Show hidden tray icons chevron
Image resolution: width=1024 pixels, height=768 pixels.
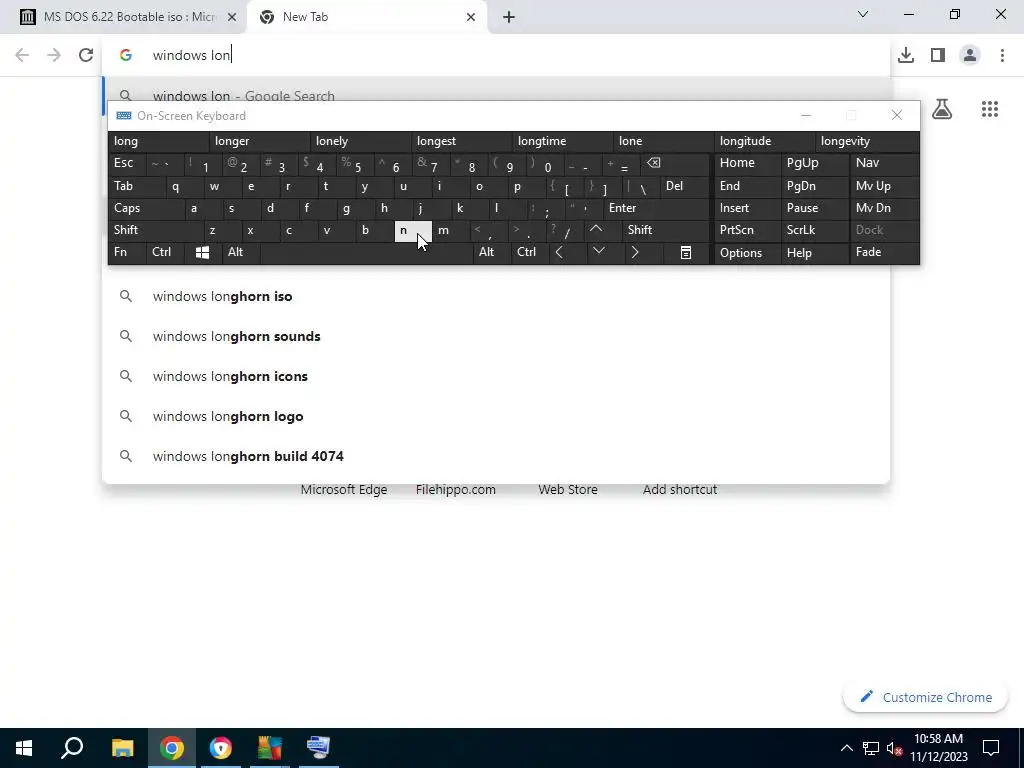tap(846, 748)
